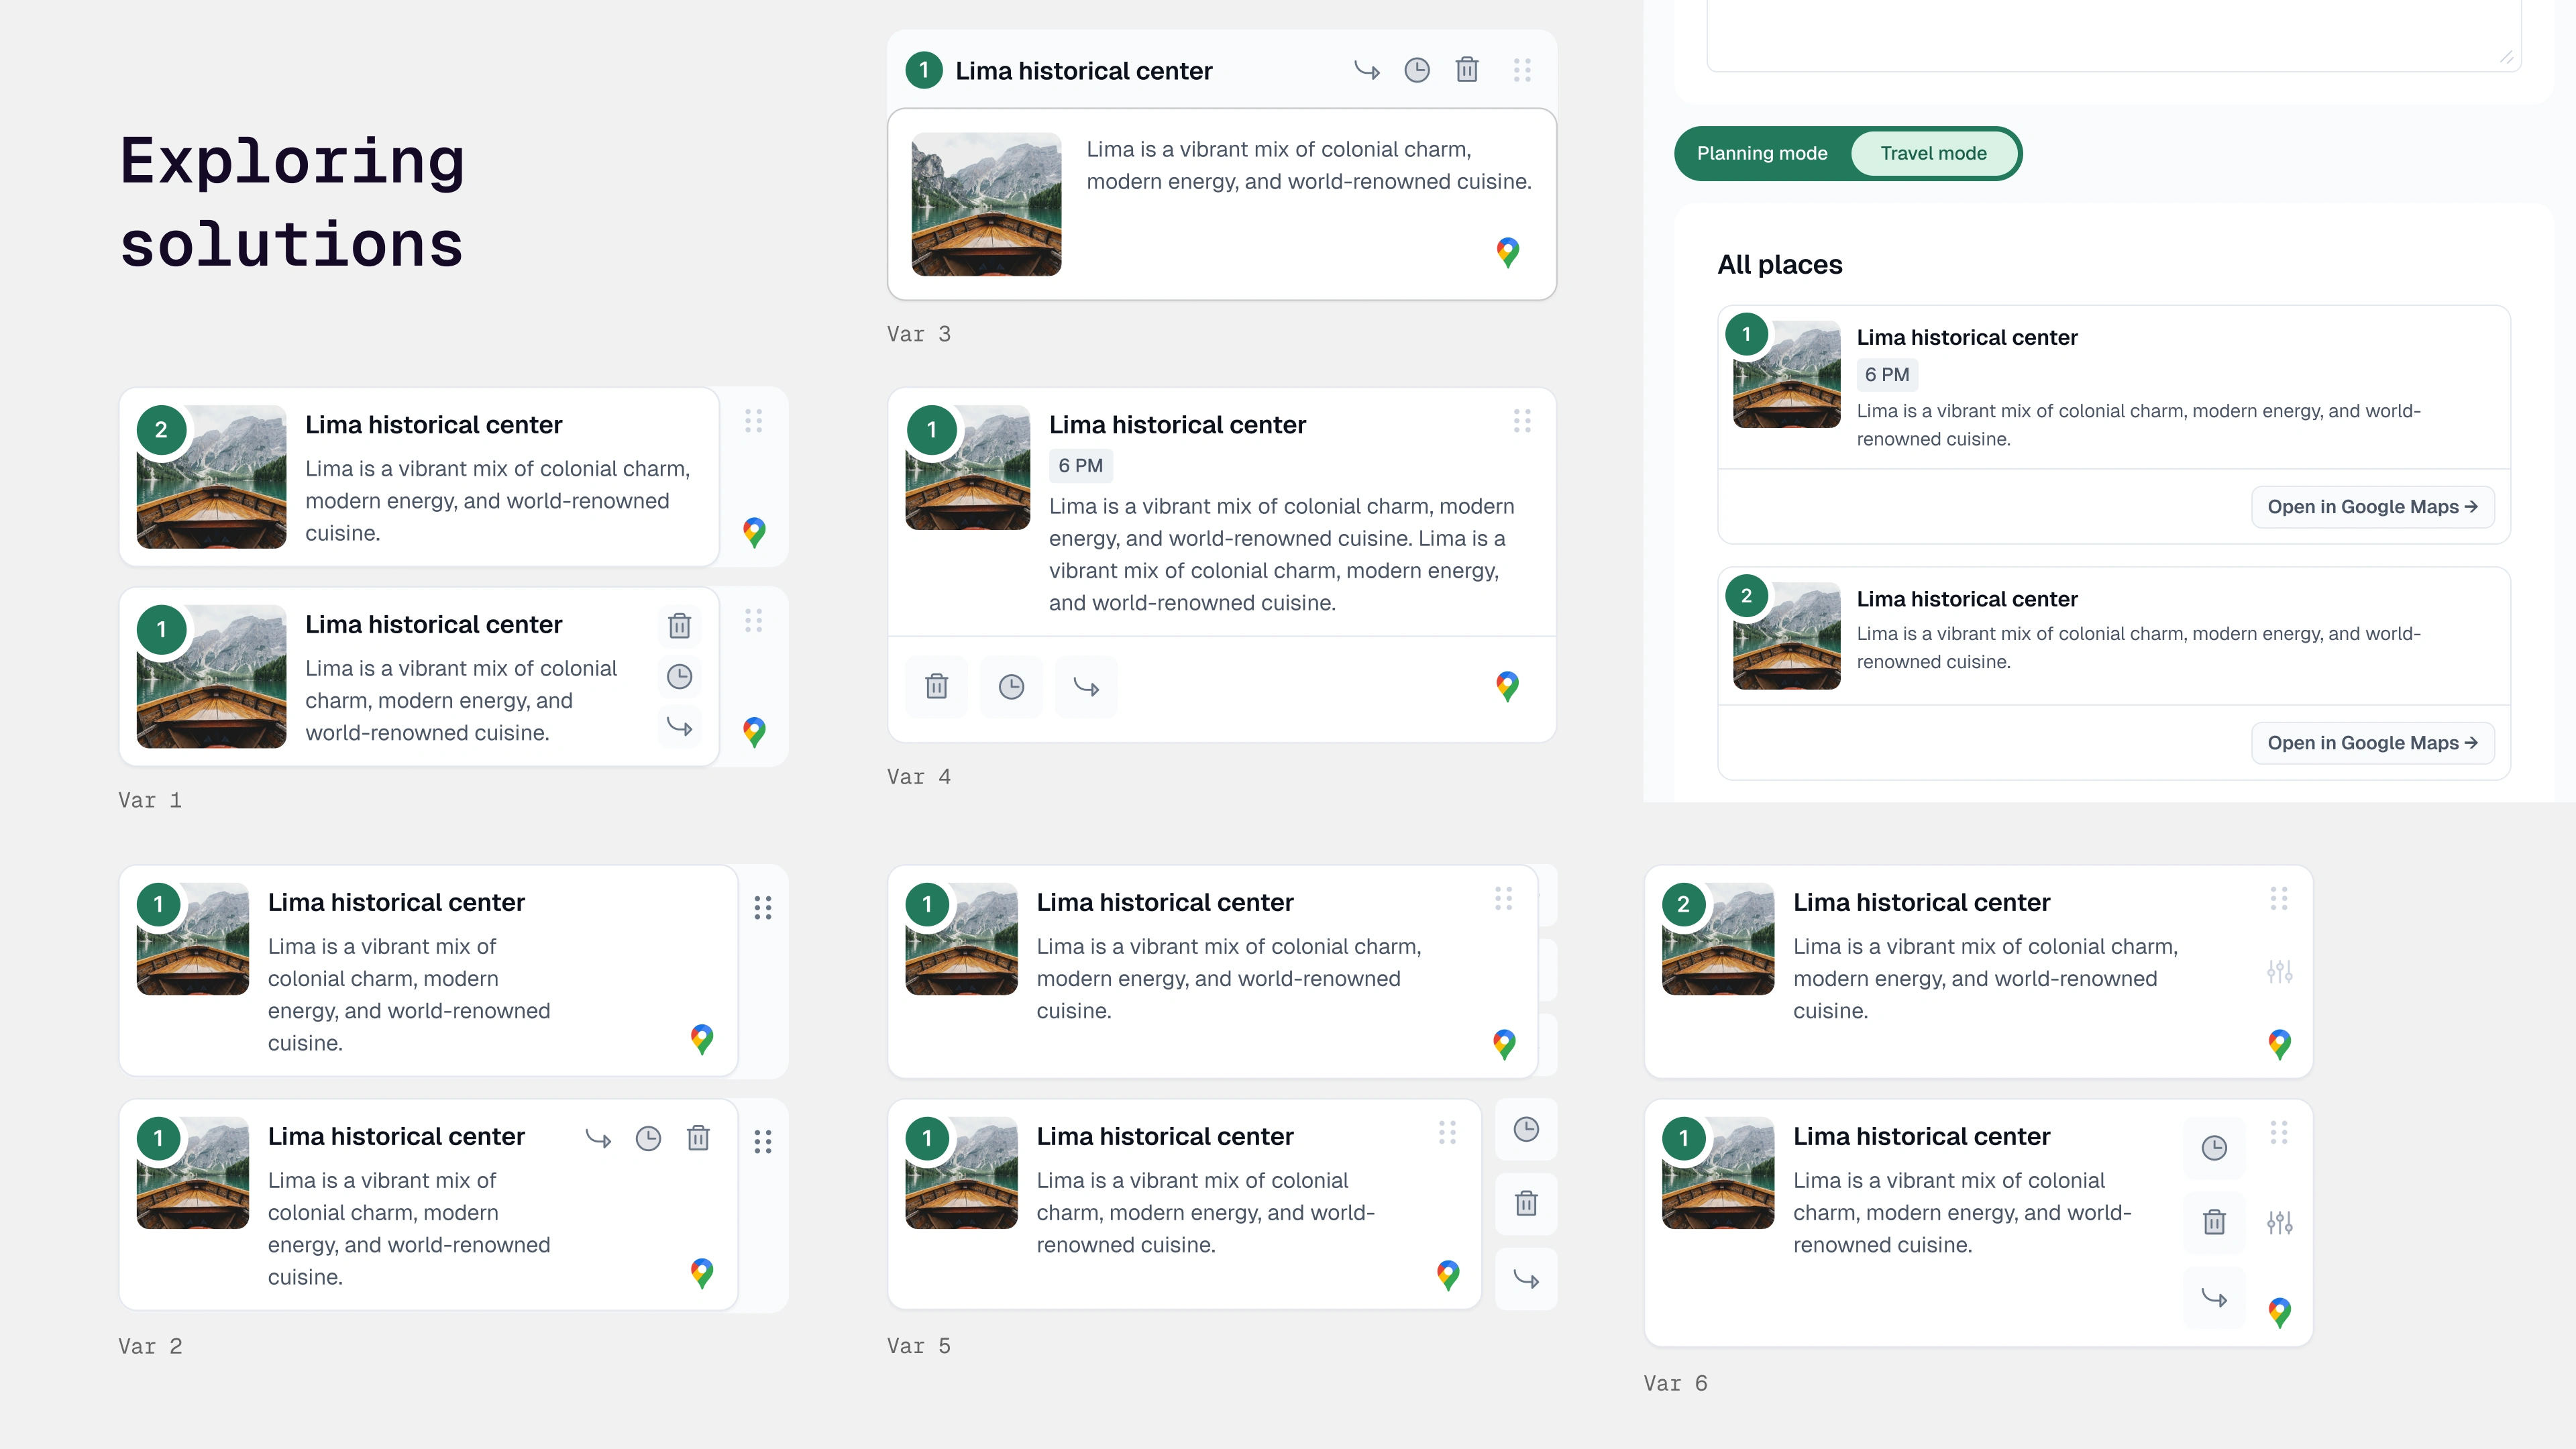Click the trash icon in Var 2 bottom card
Image resolution: width=2576 pixels, height=1449 pixels.
tap(698, 1138)
